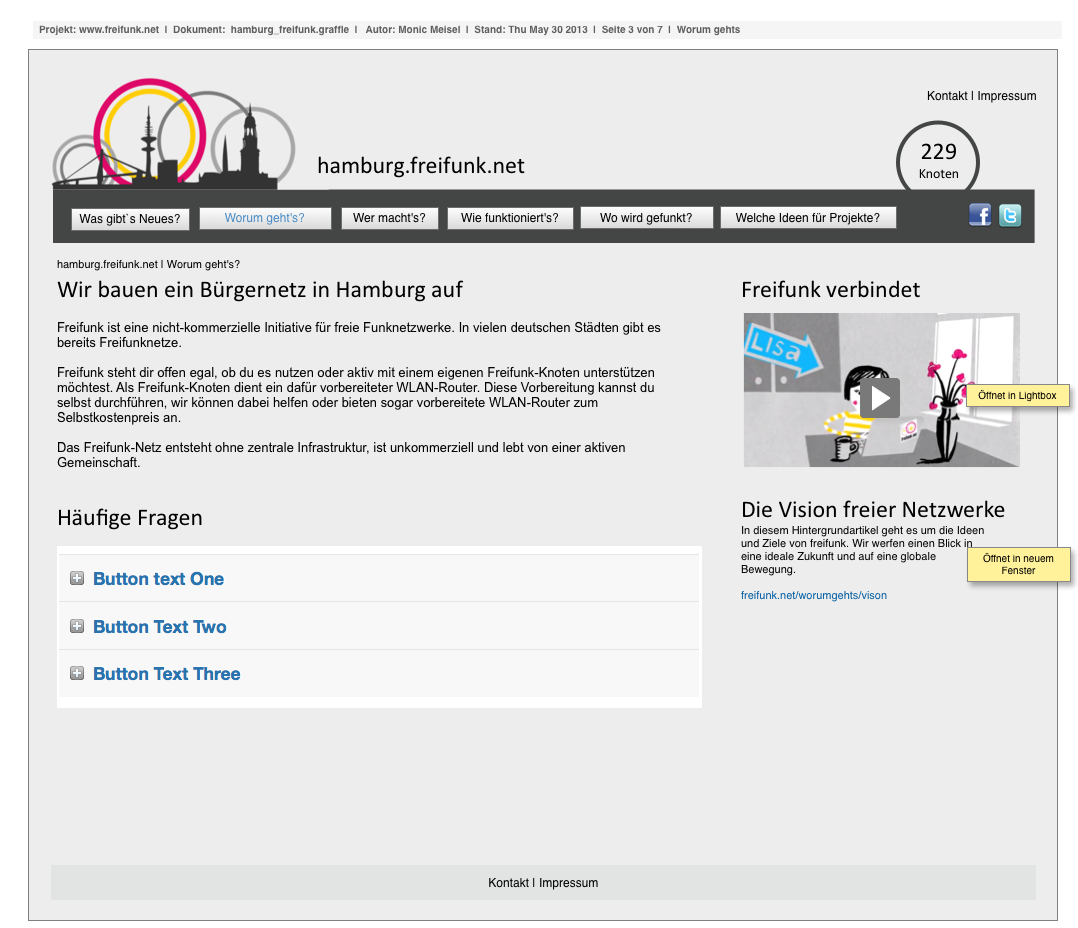Click 'Kontakt' link in the footer

[508, 883]
